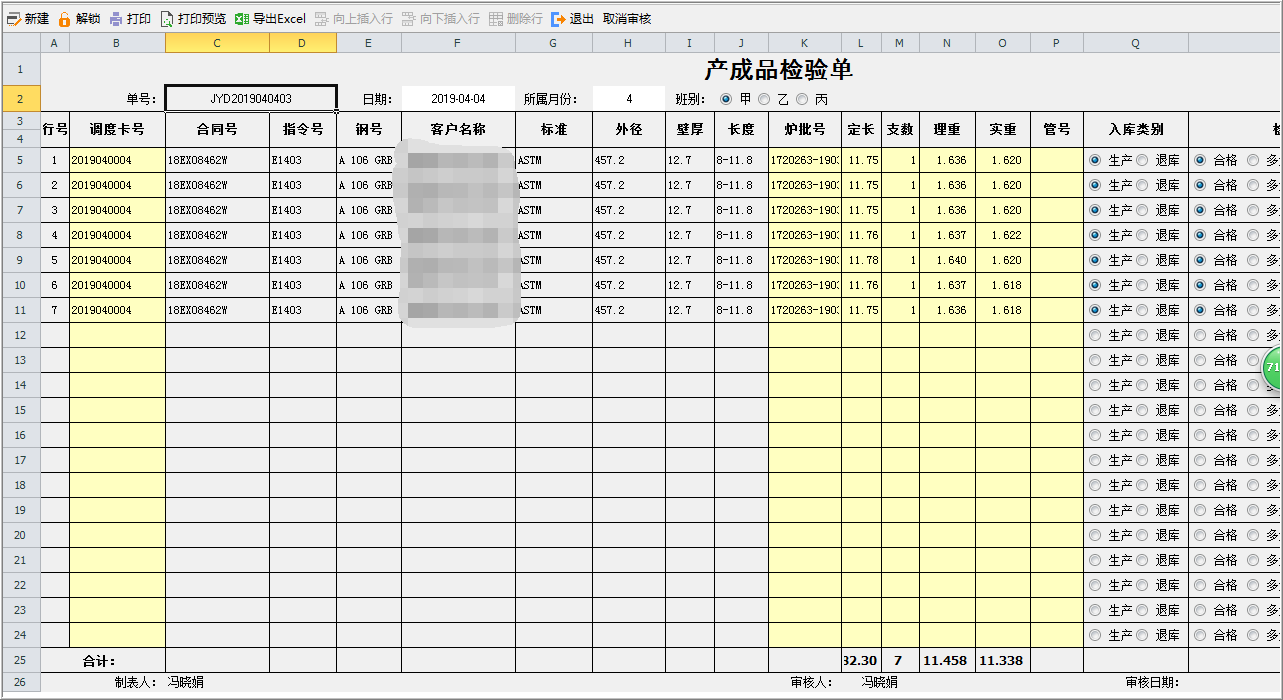Click the 客户名称 column heading
Image resolution: width=1283 pixels, height=700 pixels.
tap(458, 130)
